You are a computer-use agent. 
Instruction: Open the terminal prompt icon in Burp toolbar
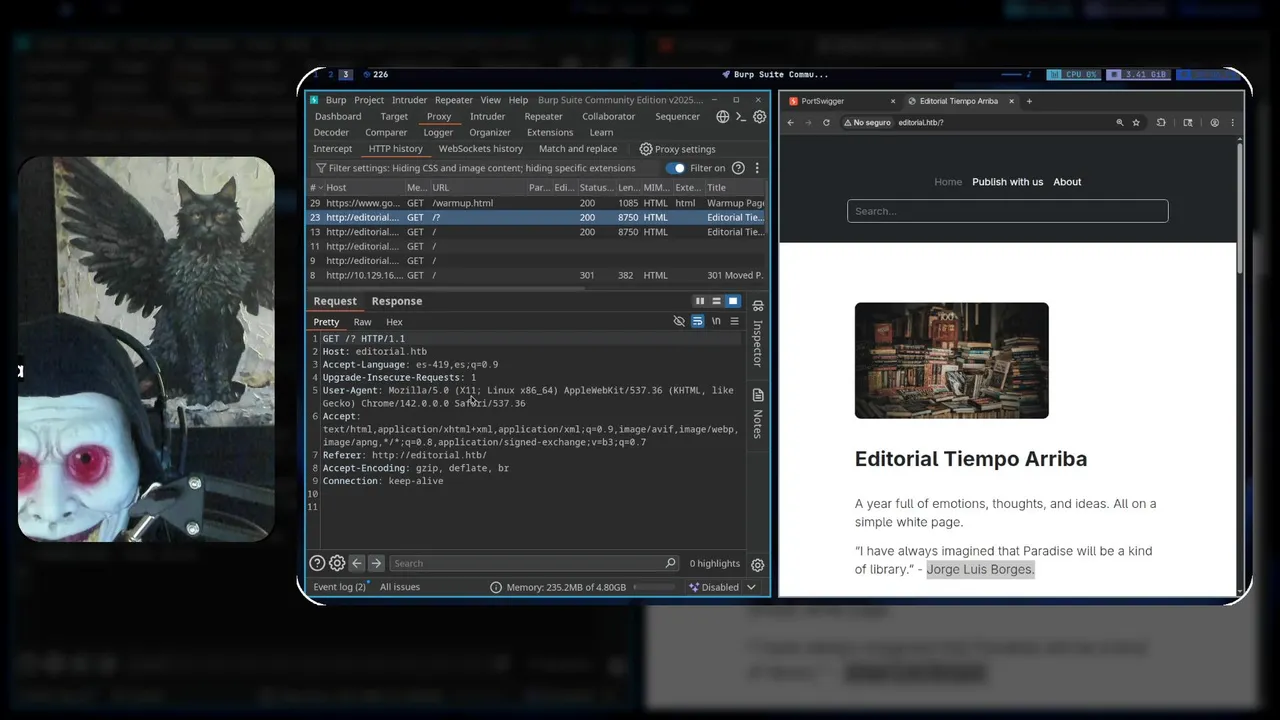click(x=741, y=117)
